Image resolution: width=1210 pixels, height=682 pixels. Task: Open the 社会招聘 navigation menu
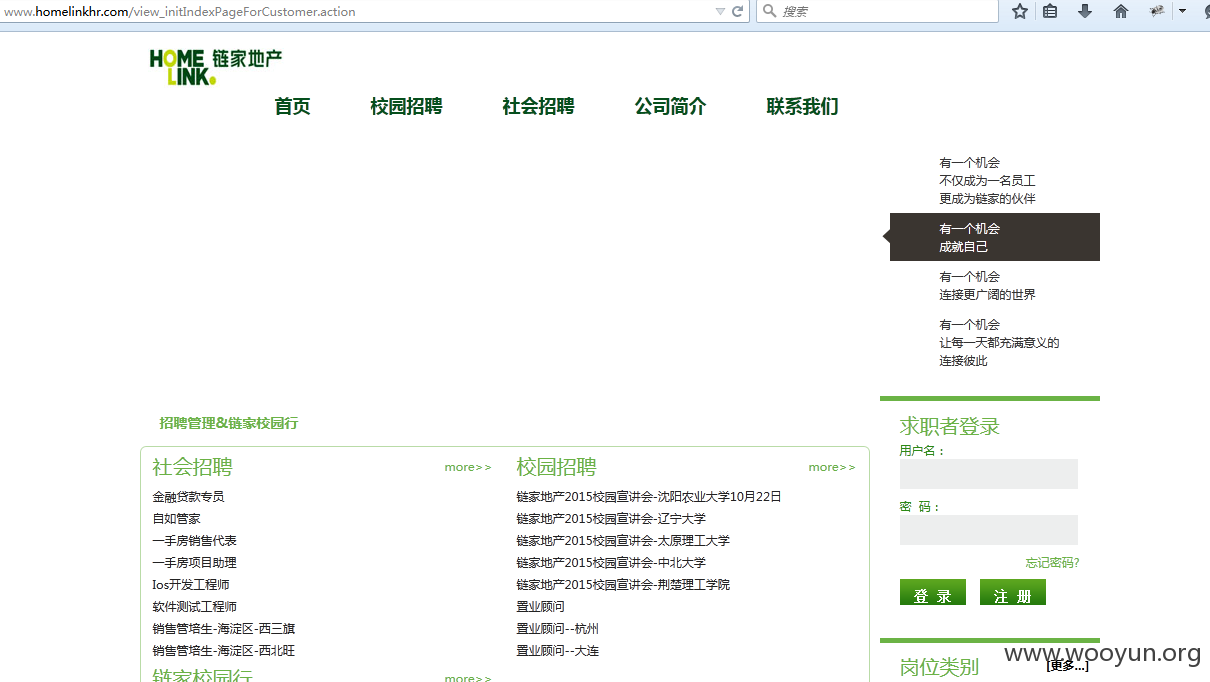click(x=538, y=106)
